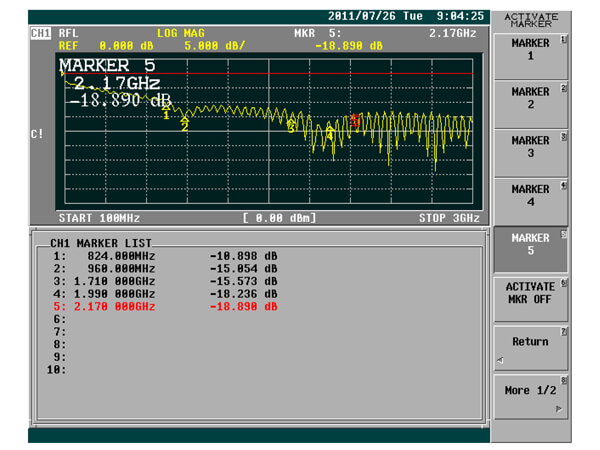This screenshot has width=600, height=450.
Task: Click marker 3 triangle on the trace
Action: [x=291, y=123]
